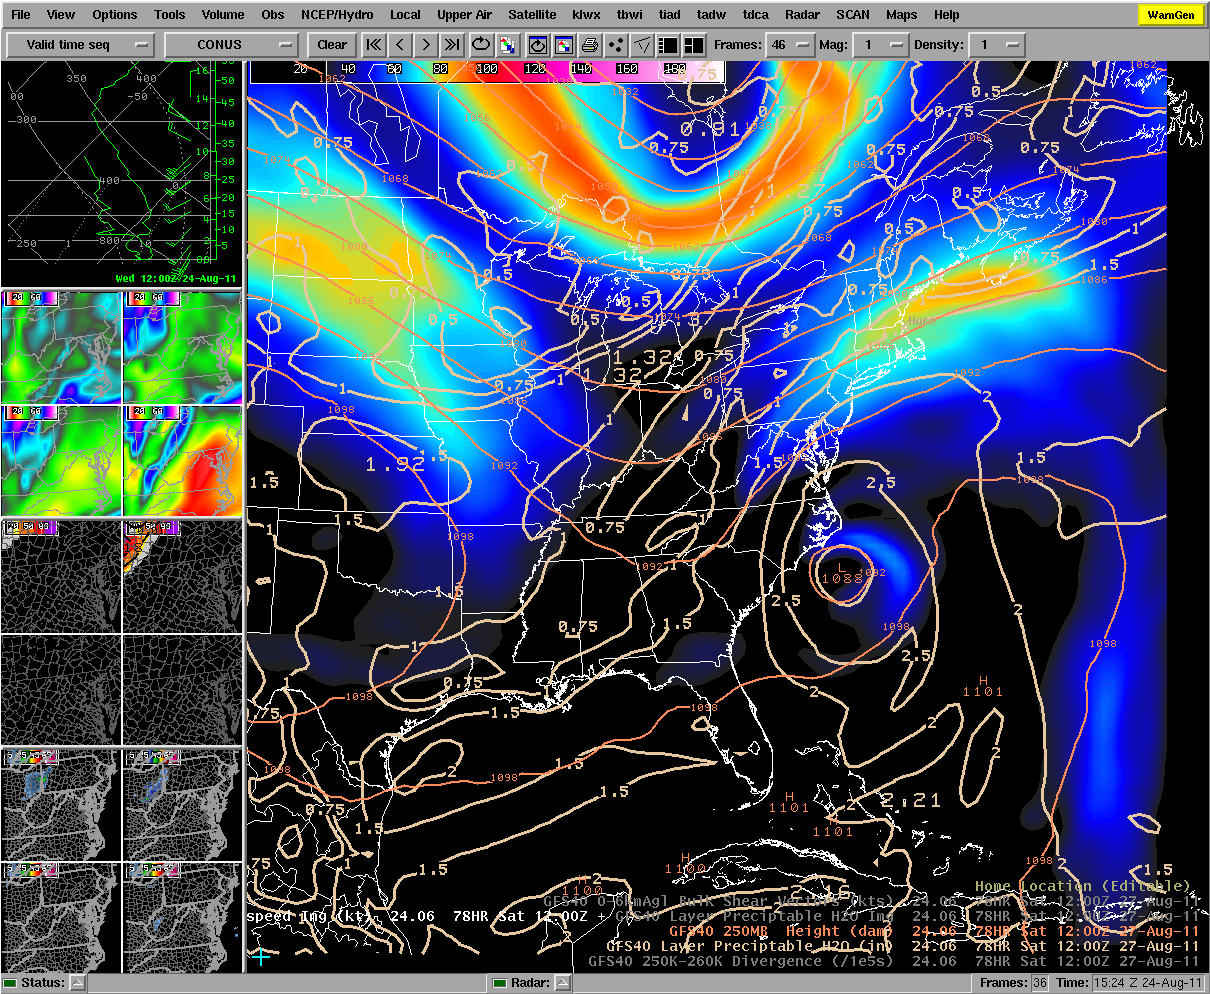Click the dots sampling icon
The width and height of the screenshot is (1210, 994).
[616, 45]
